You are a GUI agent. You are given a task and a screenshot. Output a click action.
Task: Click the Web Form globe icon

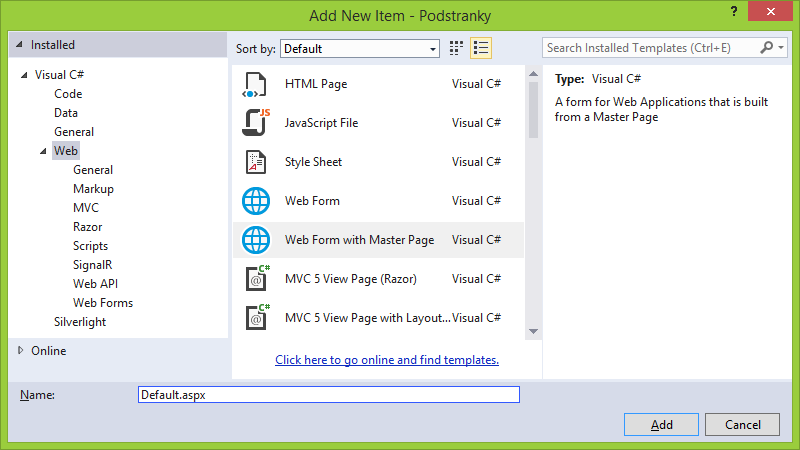pyautogui.click(x=256, y=201)
